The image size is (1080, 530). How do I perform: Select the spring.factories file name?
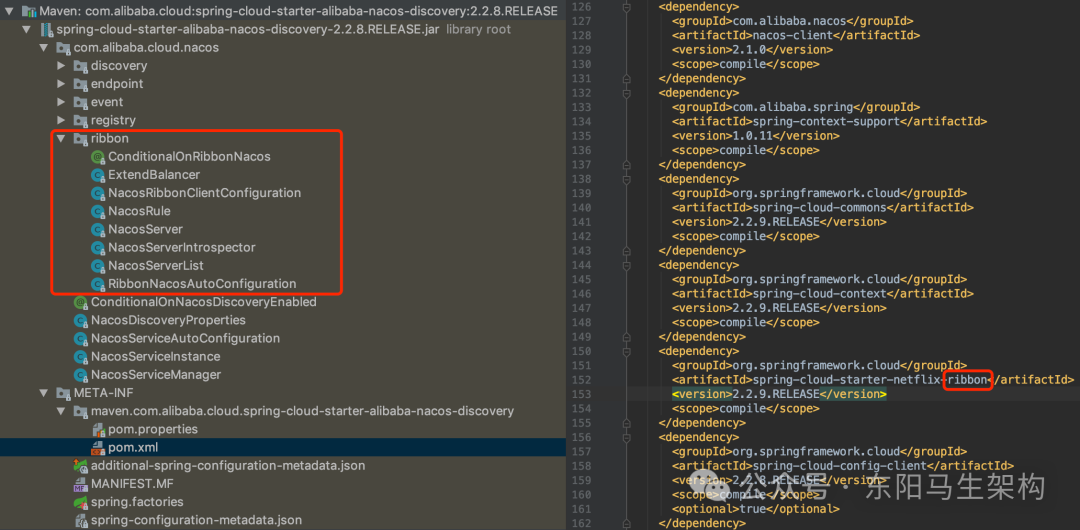pyautogui.click(x=137, y=502)
